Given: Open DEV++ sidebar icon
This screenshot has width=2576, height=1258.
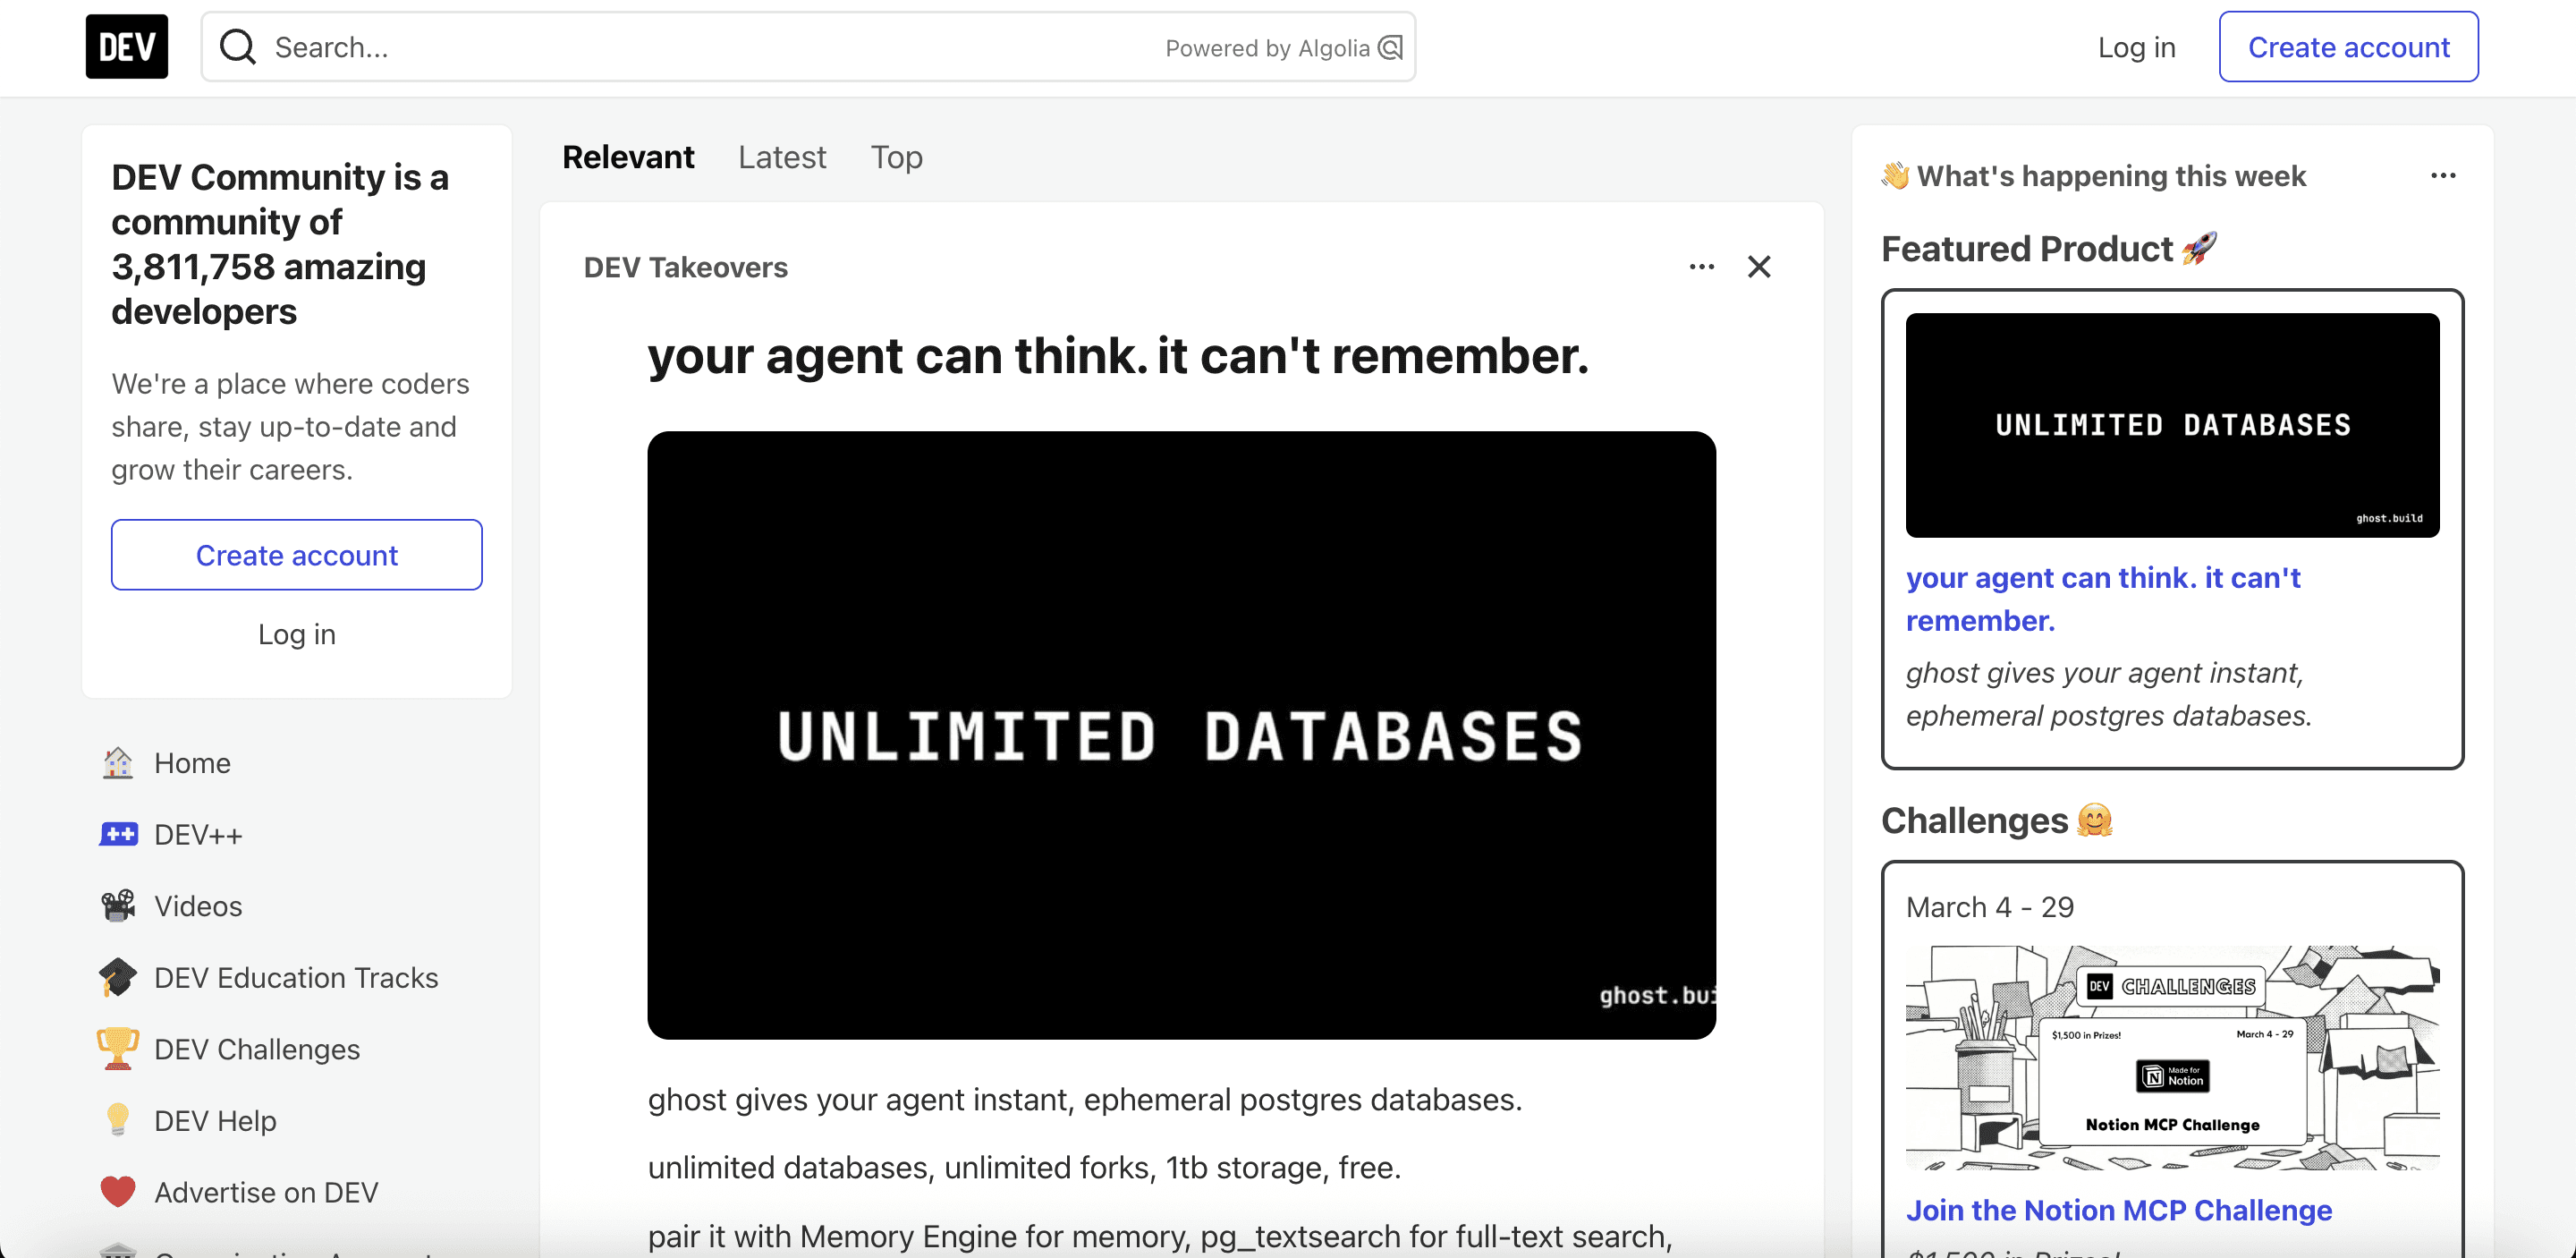Looking at the screenshot, I should click(x=118, y=834).
